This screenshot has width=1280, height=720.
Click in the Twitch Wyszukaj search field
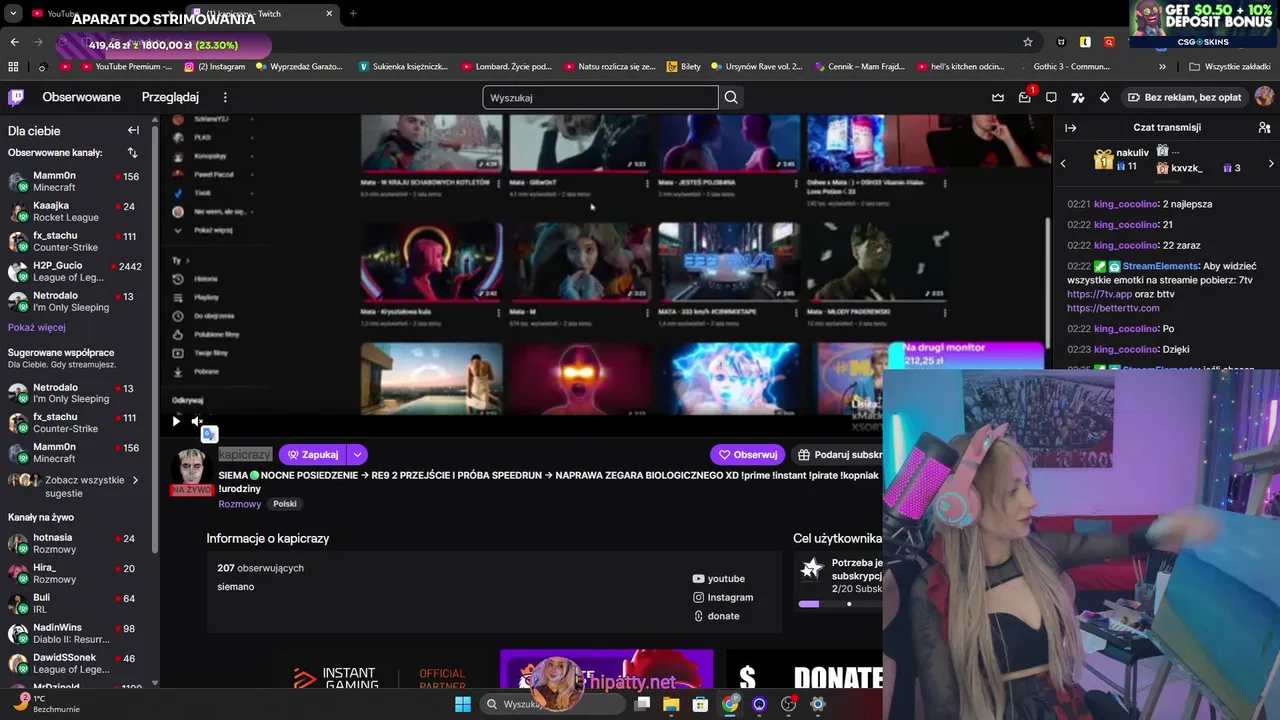[x=600, y=97]
